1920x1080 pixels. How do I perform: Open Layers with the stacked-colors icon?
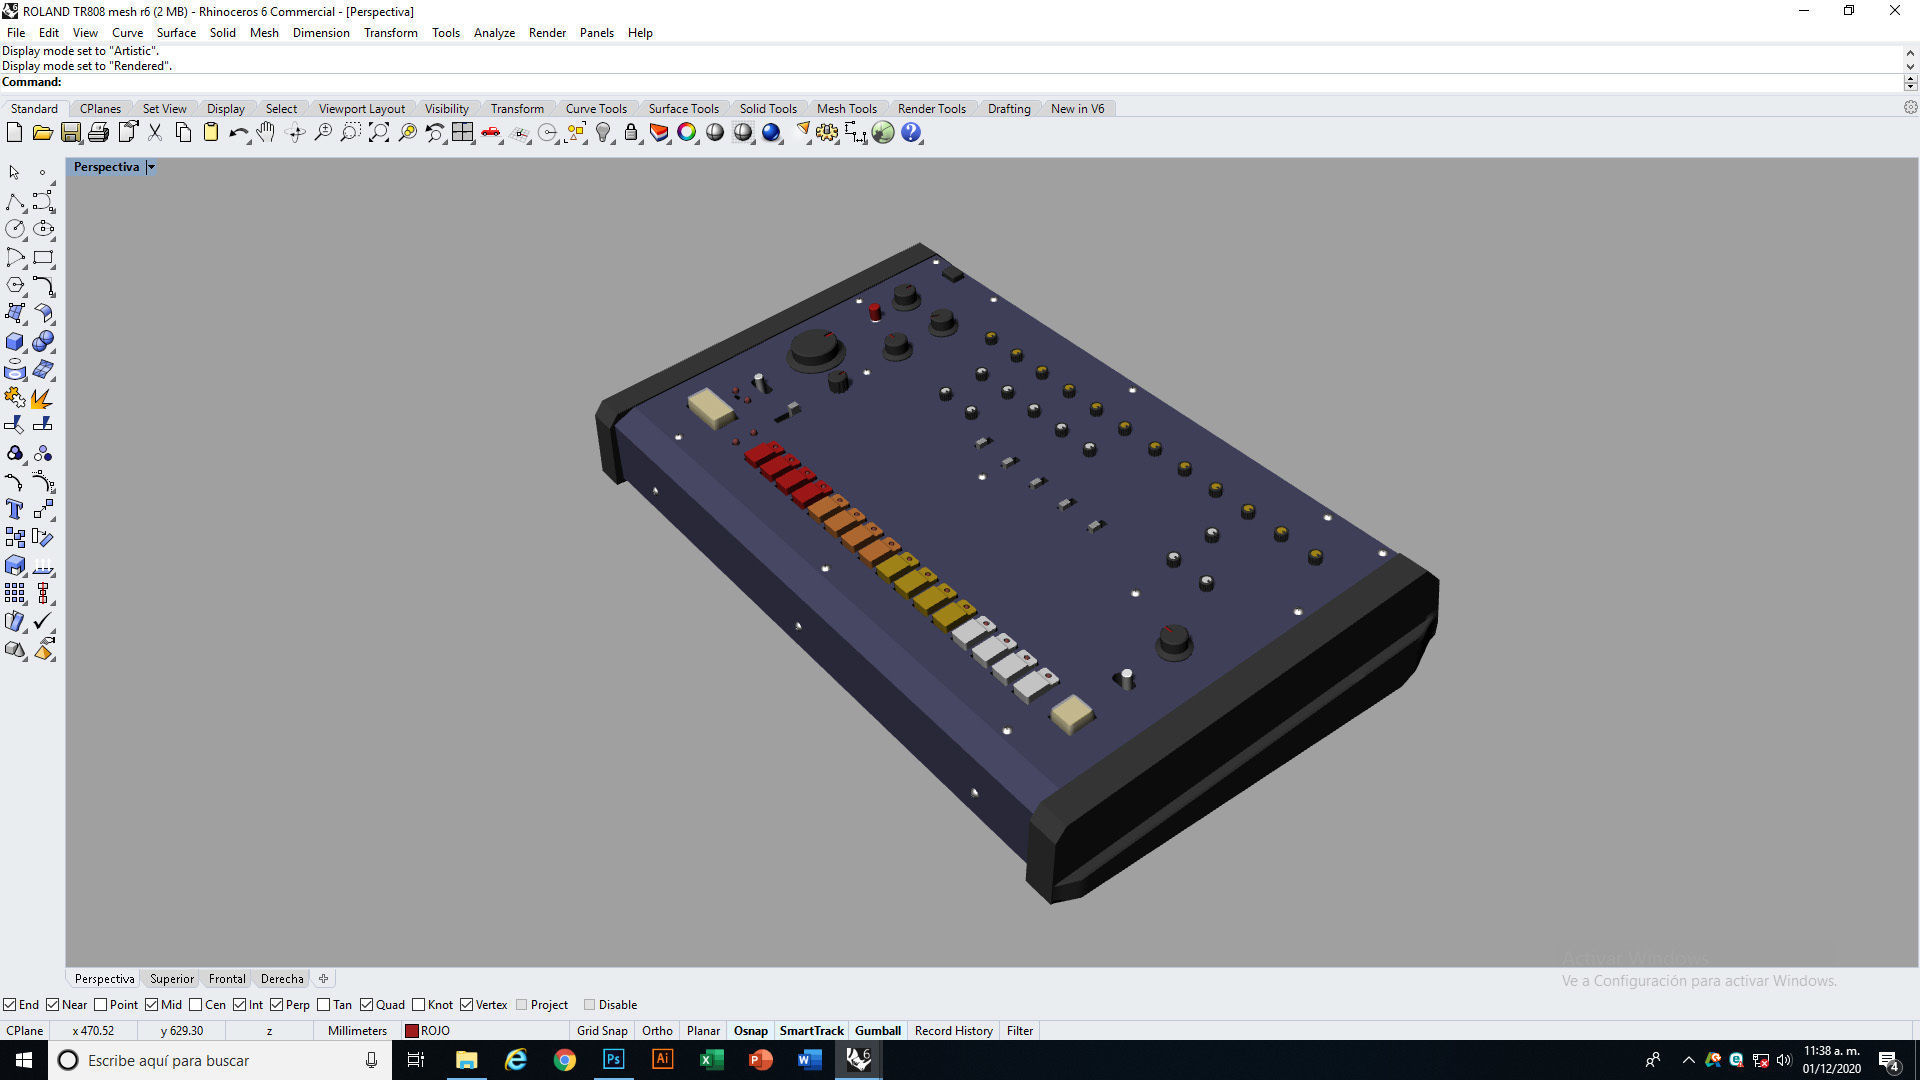point(659,132)
